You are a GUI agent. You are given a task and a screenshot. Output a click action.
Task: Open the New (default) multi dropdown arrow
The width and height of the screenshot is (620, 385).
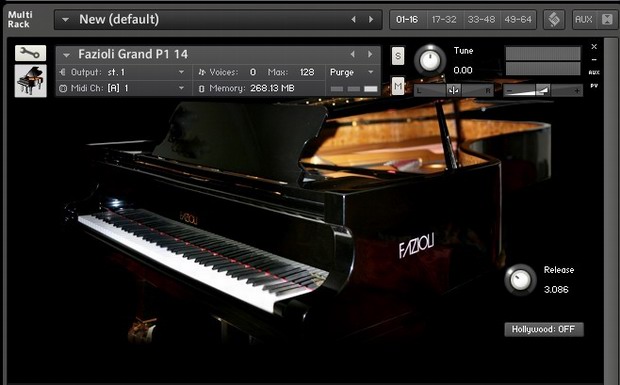pyautogui.click(x=65, y=19)
